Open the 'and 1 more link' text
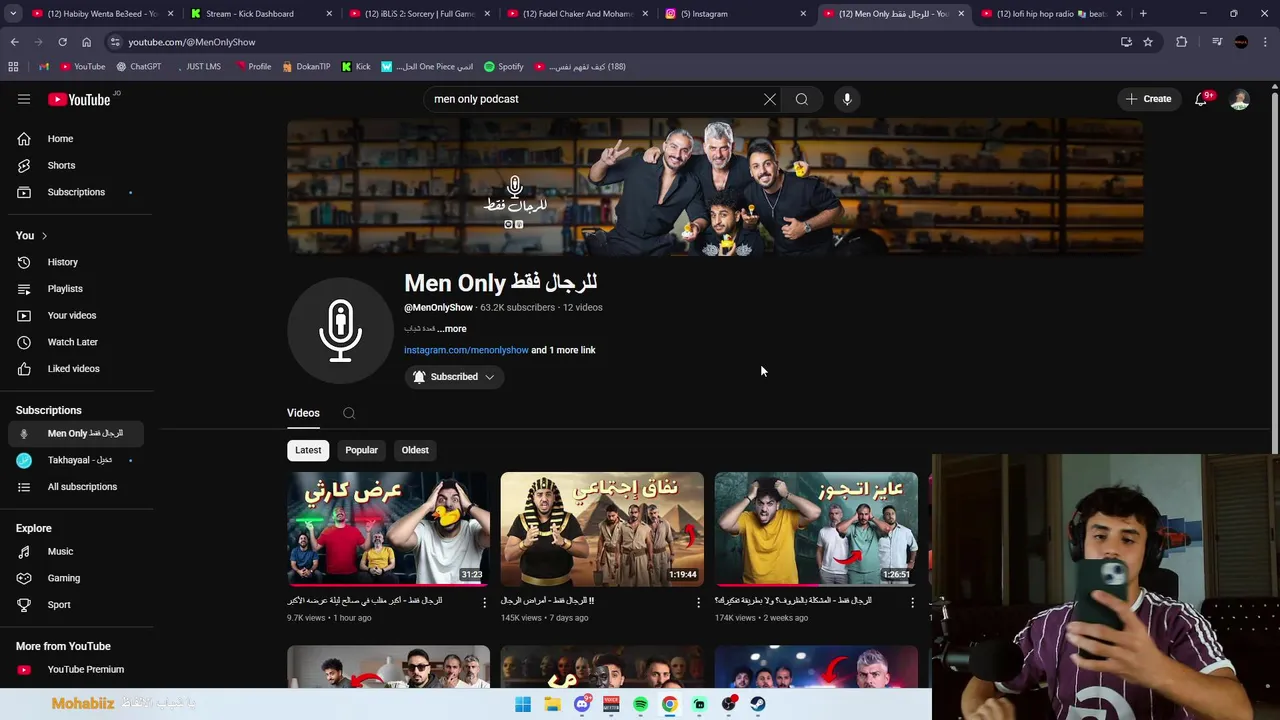This screenshot has width=1280, height=720. pyautogui.click(x=563, y=350)
